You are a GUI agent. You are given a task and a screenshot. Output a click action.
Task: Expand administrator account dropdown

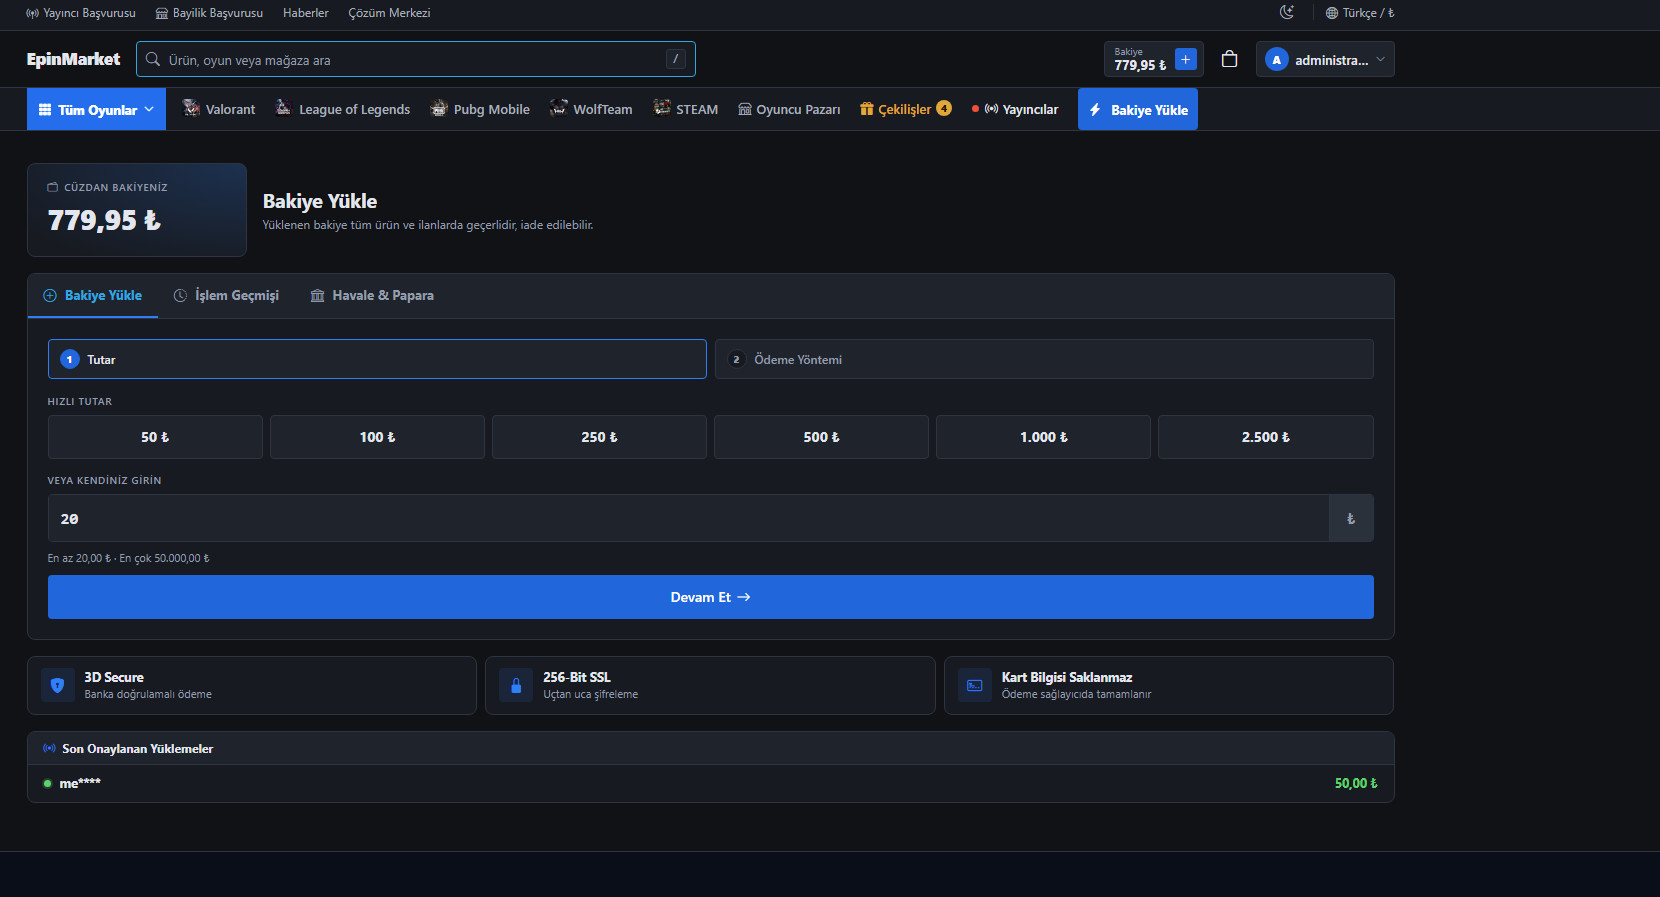(x=1325, y=59)
